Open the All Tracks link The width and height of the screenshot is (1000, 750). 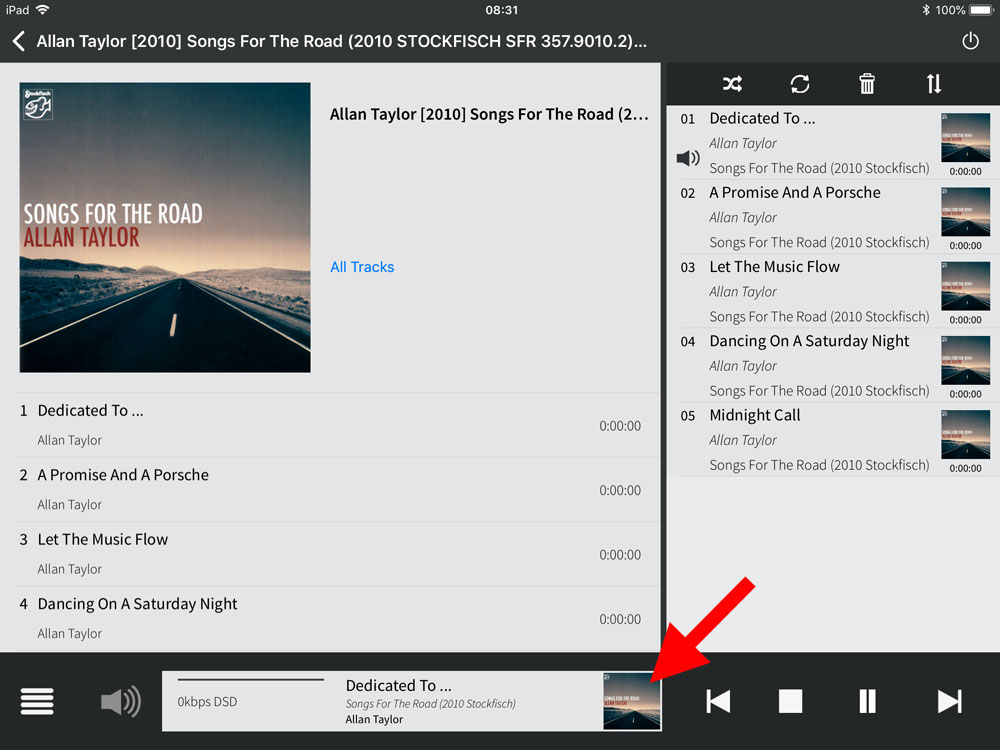362,267
